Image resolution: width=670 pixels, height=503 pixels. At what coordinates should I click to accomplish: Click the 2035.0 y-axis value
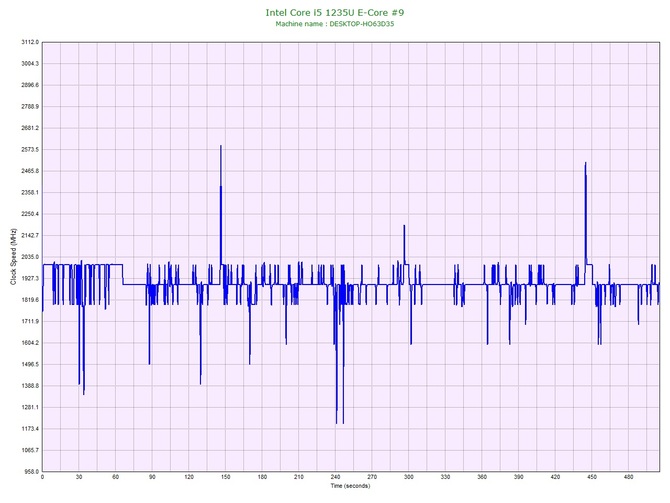tap(30, 257)
